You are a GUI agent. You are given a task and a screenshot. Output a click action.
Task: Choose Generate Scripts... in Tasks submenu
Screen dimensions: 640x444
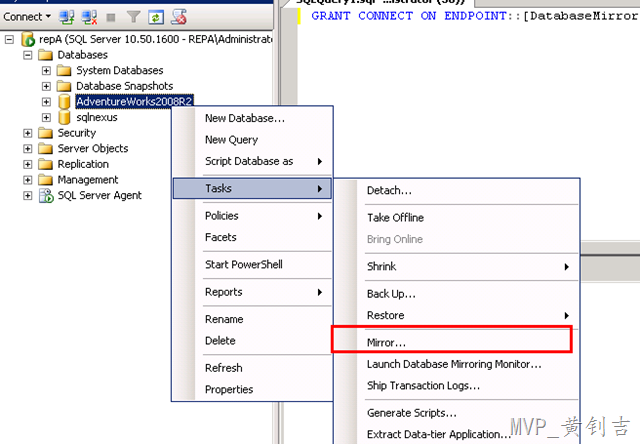(457, 413)
